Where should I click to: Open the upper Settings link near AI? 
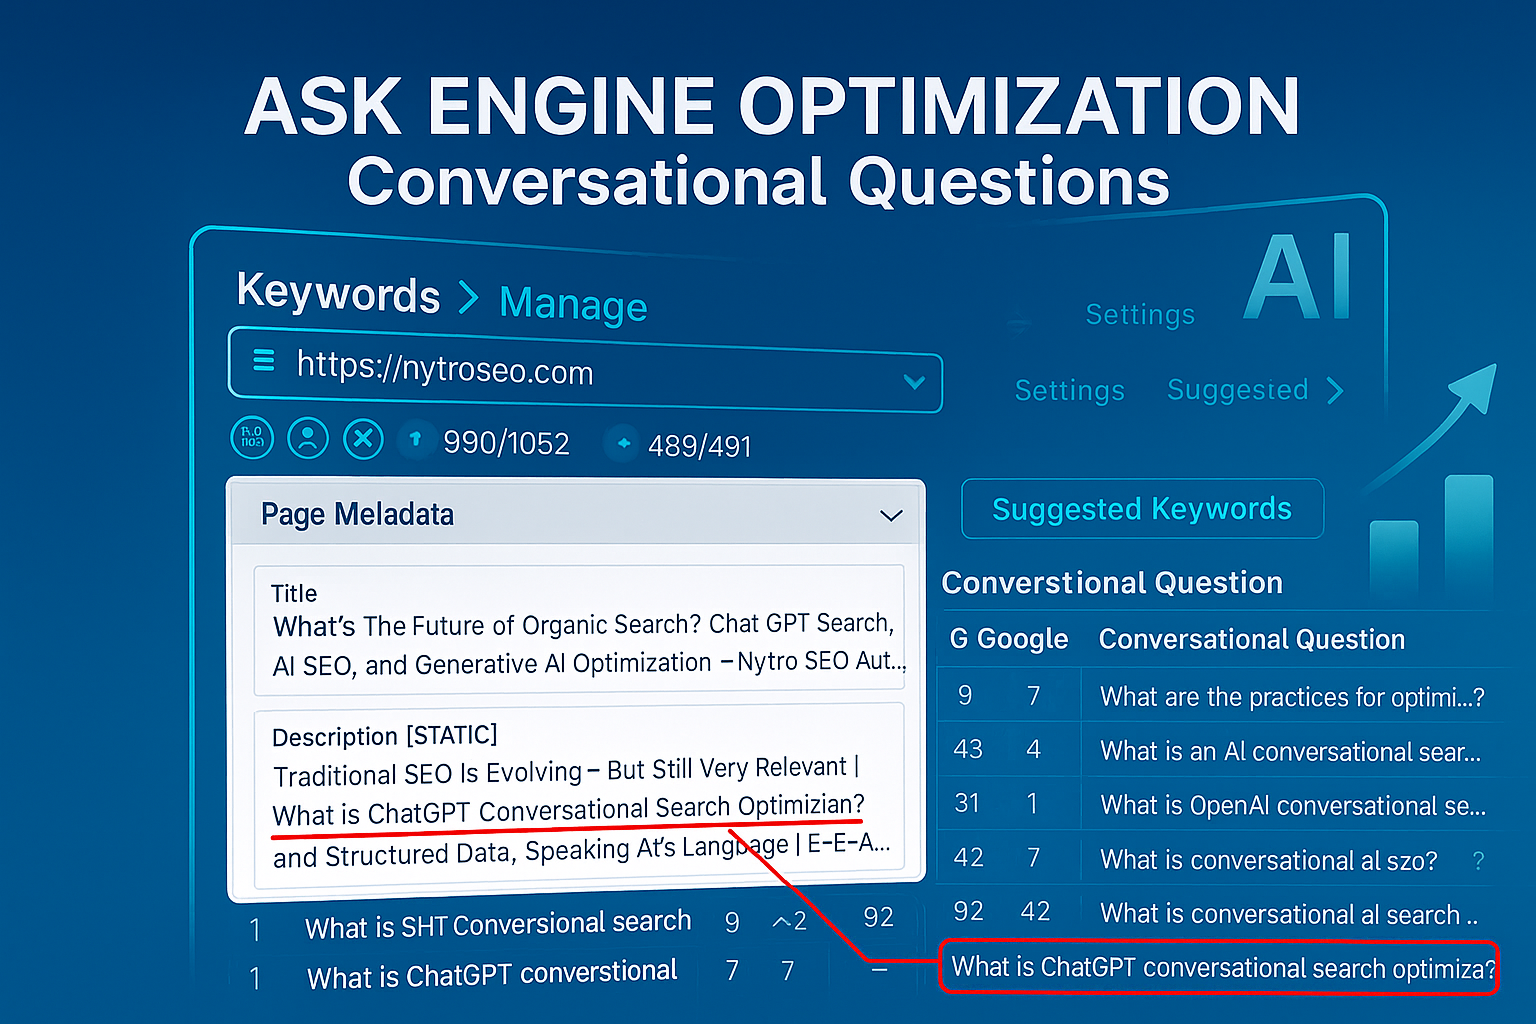pyautogui.click(x=1140, y=315)
